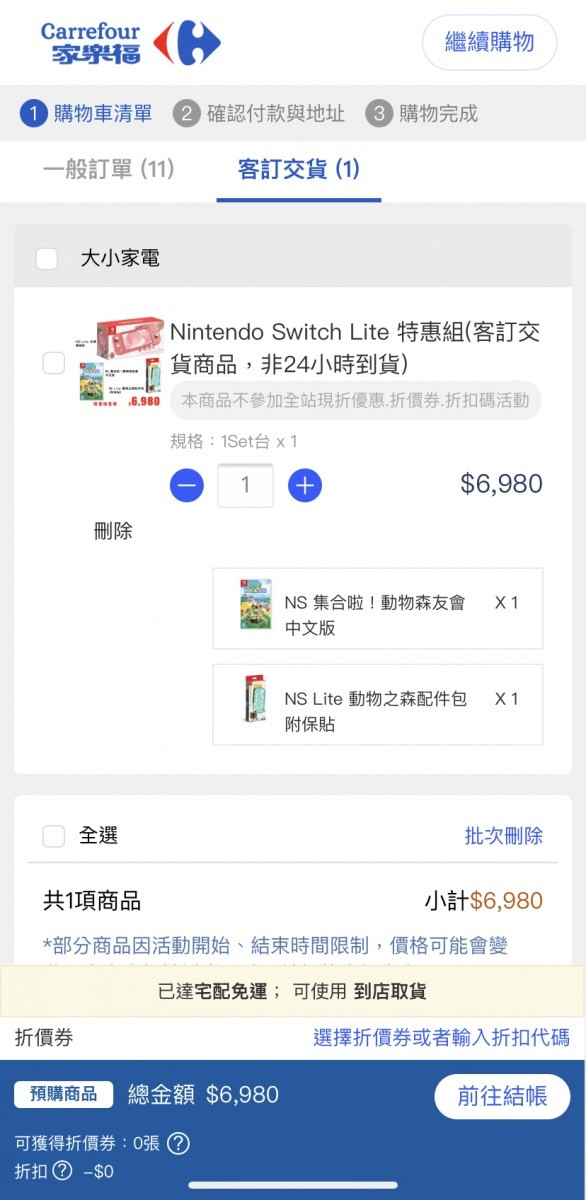Open help icon next to 折扣
The width and height of the screenshot is (586, 1200).
pyautogui.click(x=62, y=1171)
